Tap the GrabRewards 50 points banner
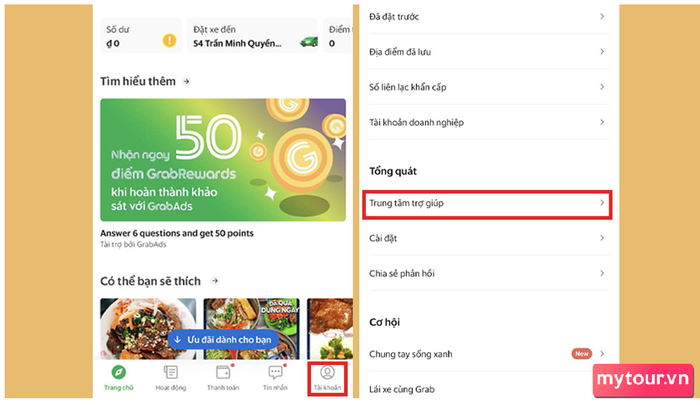 [223, 160]
